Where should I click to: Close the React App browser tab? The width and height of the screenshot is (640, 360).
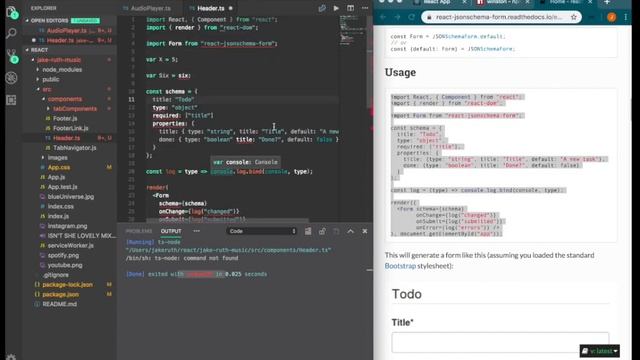coord(464,2)
